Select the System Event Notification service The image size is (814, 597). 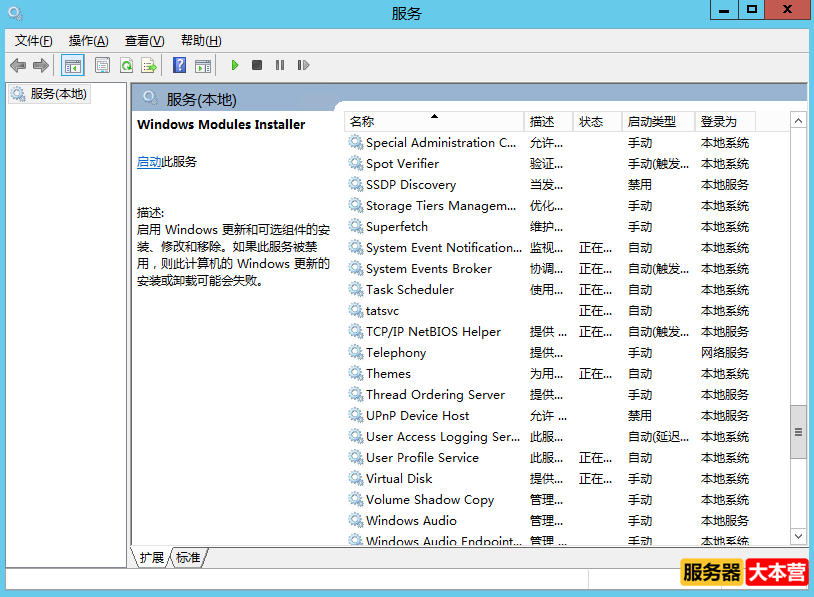(549, 248)
